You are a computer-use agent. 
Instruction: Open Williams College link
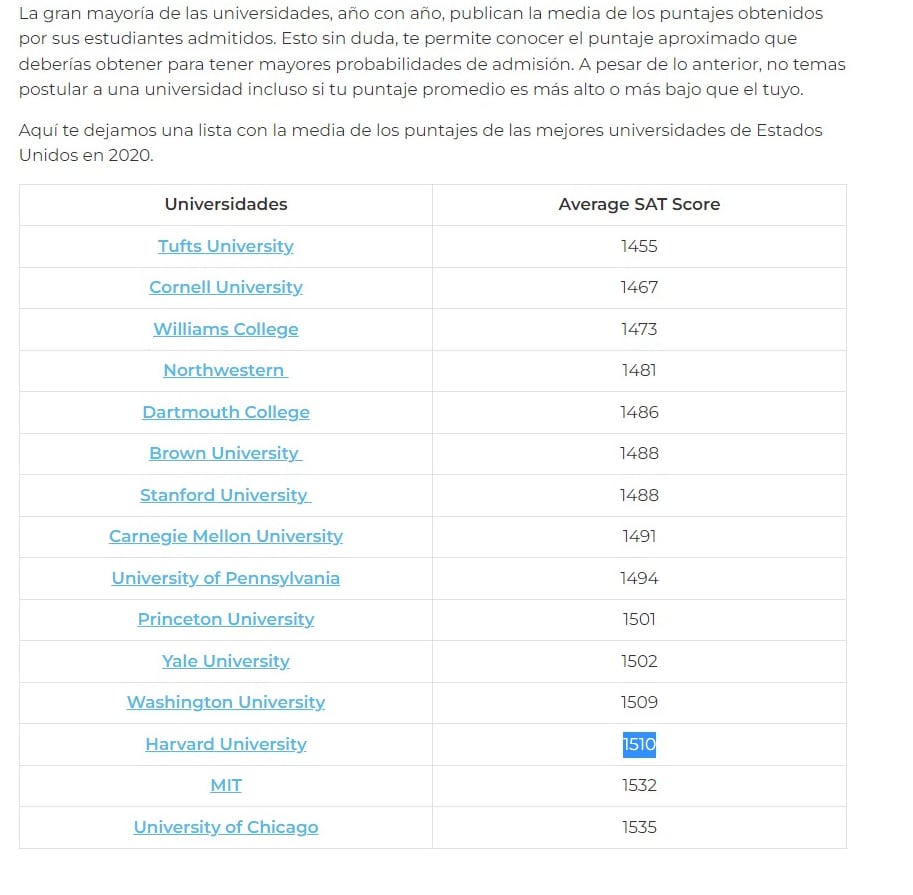226,329
